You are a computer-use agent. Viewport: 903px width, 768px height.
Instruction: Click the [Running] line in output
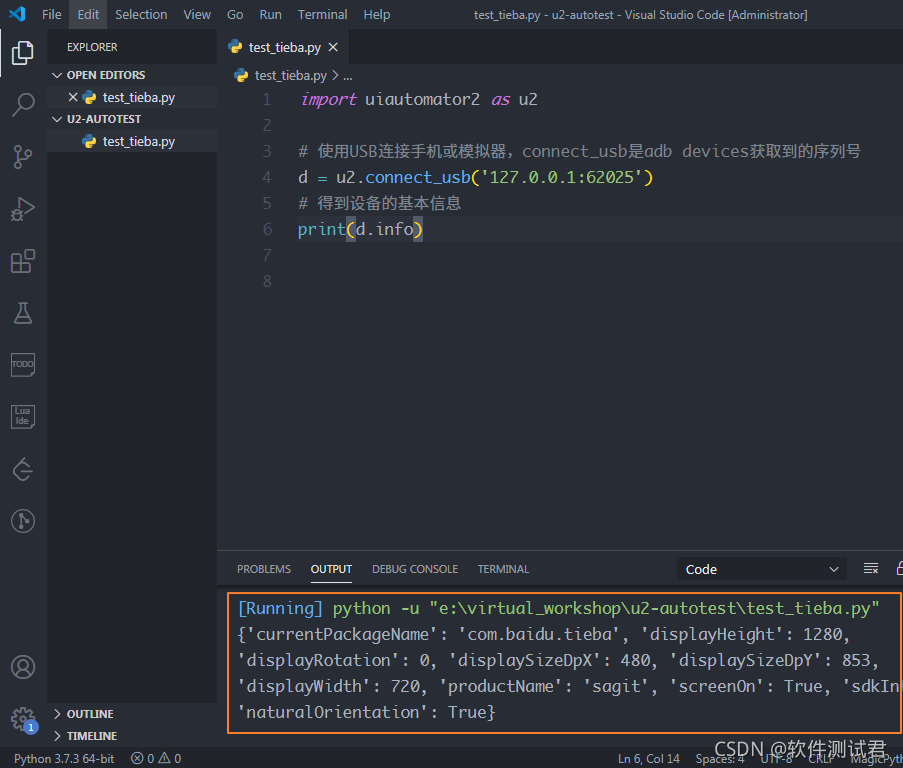tap(558, 609)
